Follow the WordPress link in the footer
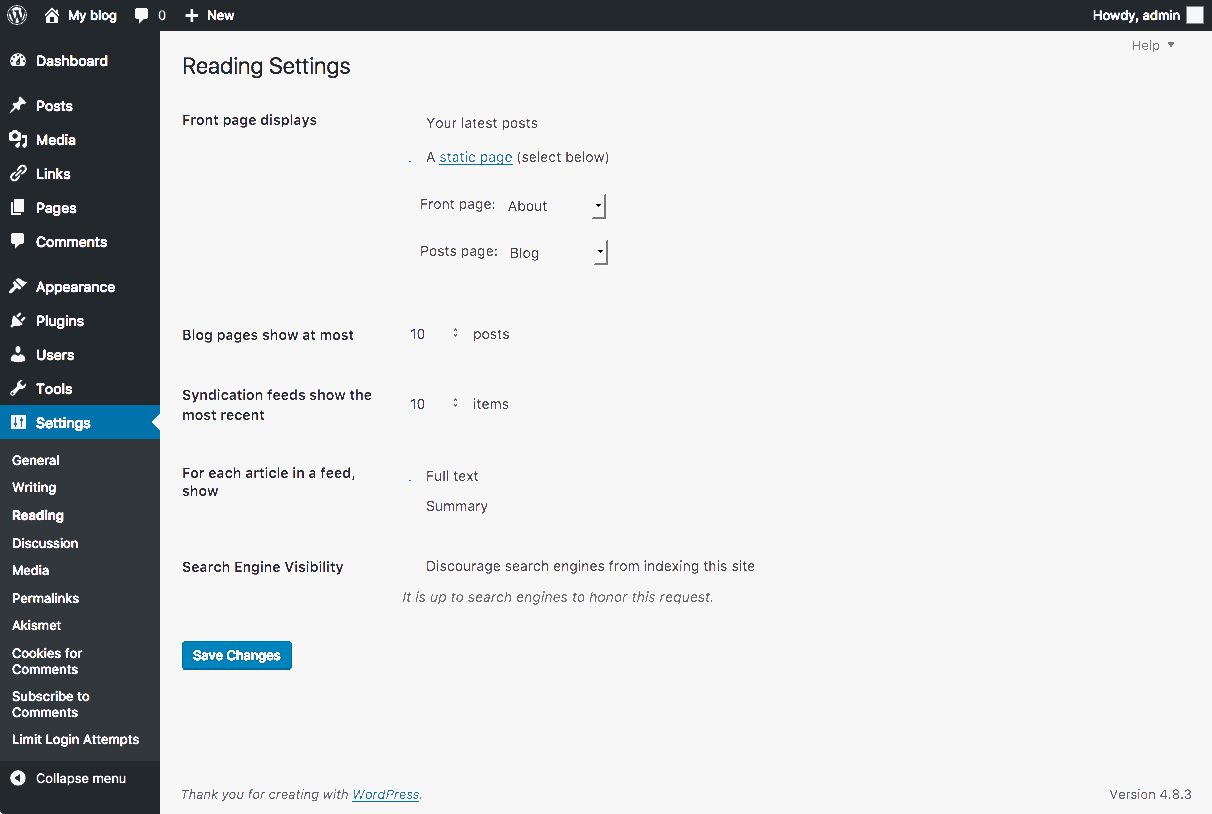The image size is (1212, 814). point(386,795)
